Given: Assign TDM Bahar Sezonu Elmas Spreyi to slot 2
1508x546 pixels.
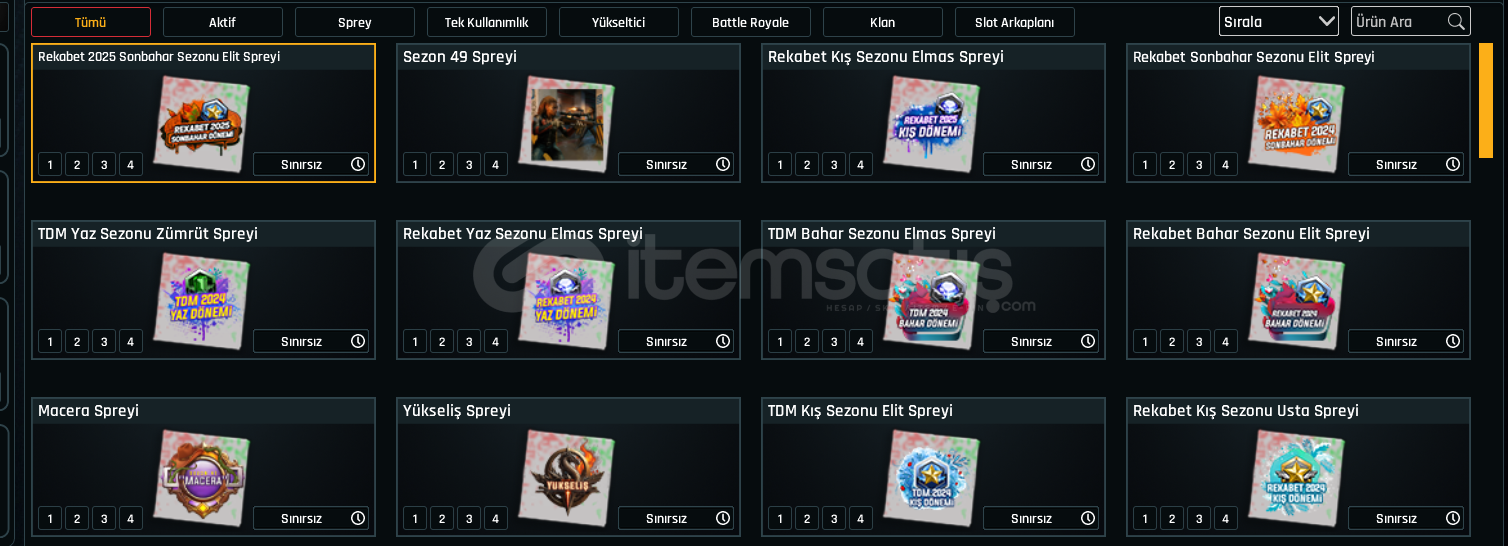Looking at the screenshot, I should (x=807, y=341).
